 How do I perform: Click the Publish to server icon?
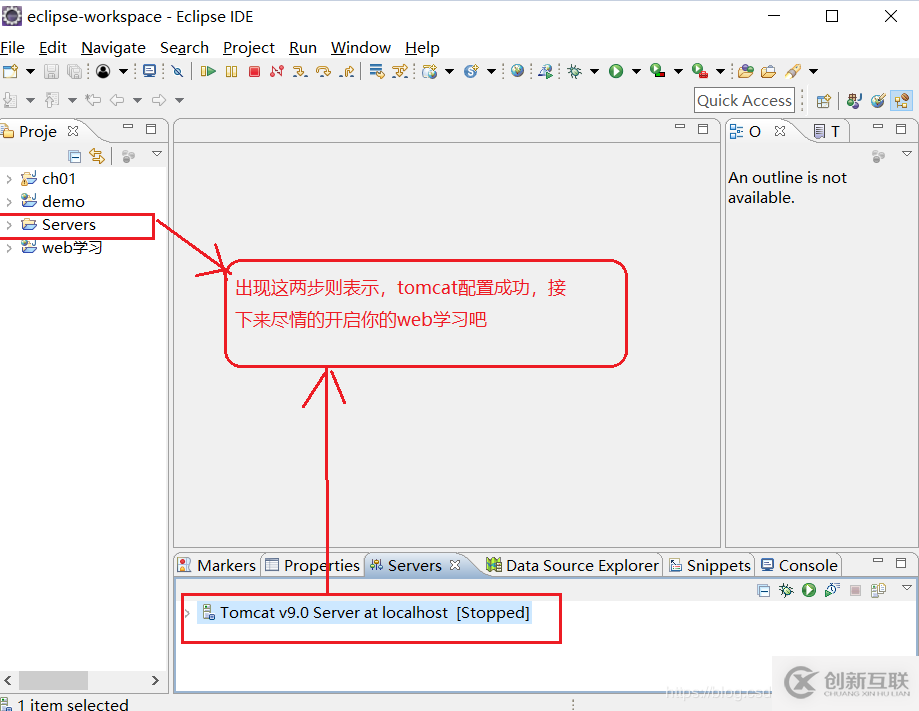[x=877, y=590]
